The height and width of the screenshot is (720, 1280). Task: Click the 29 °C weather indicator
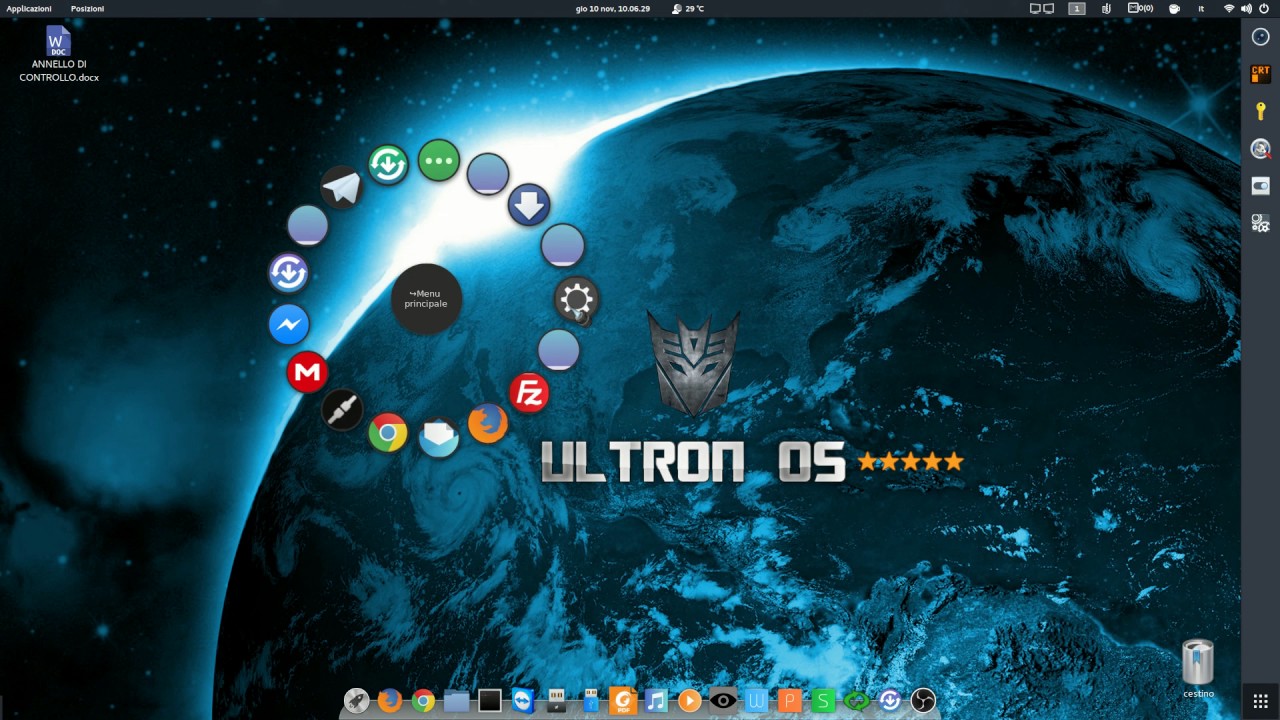coord(688,8)
